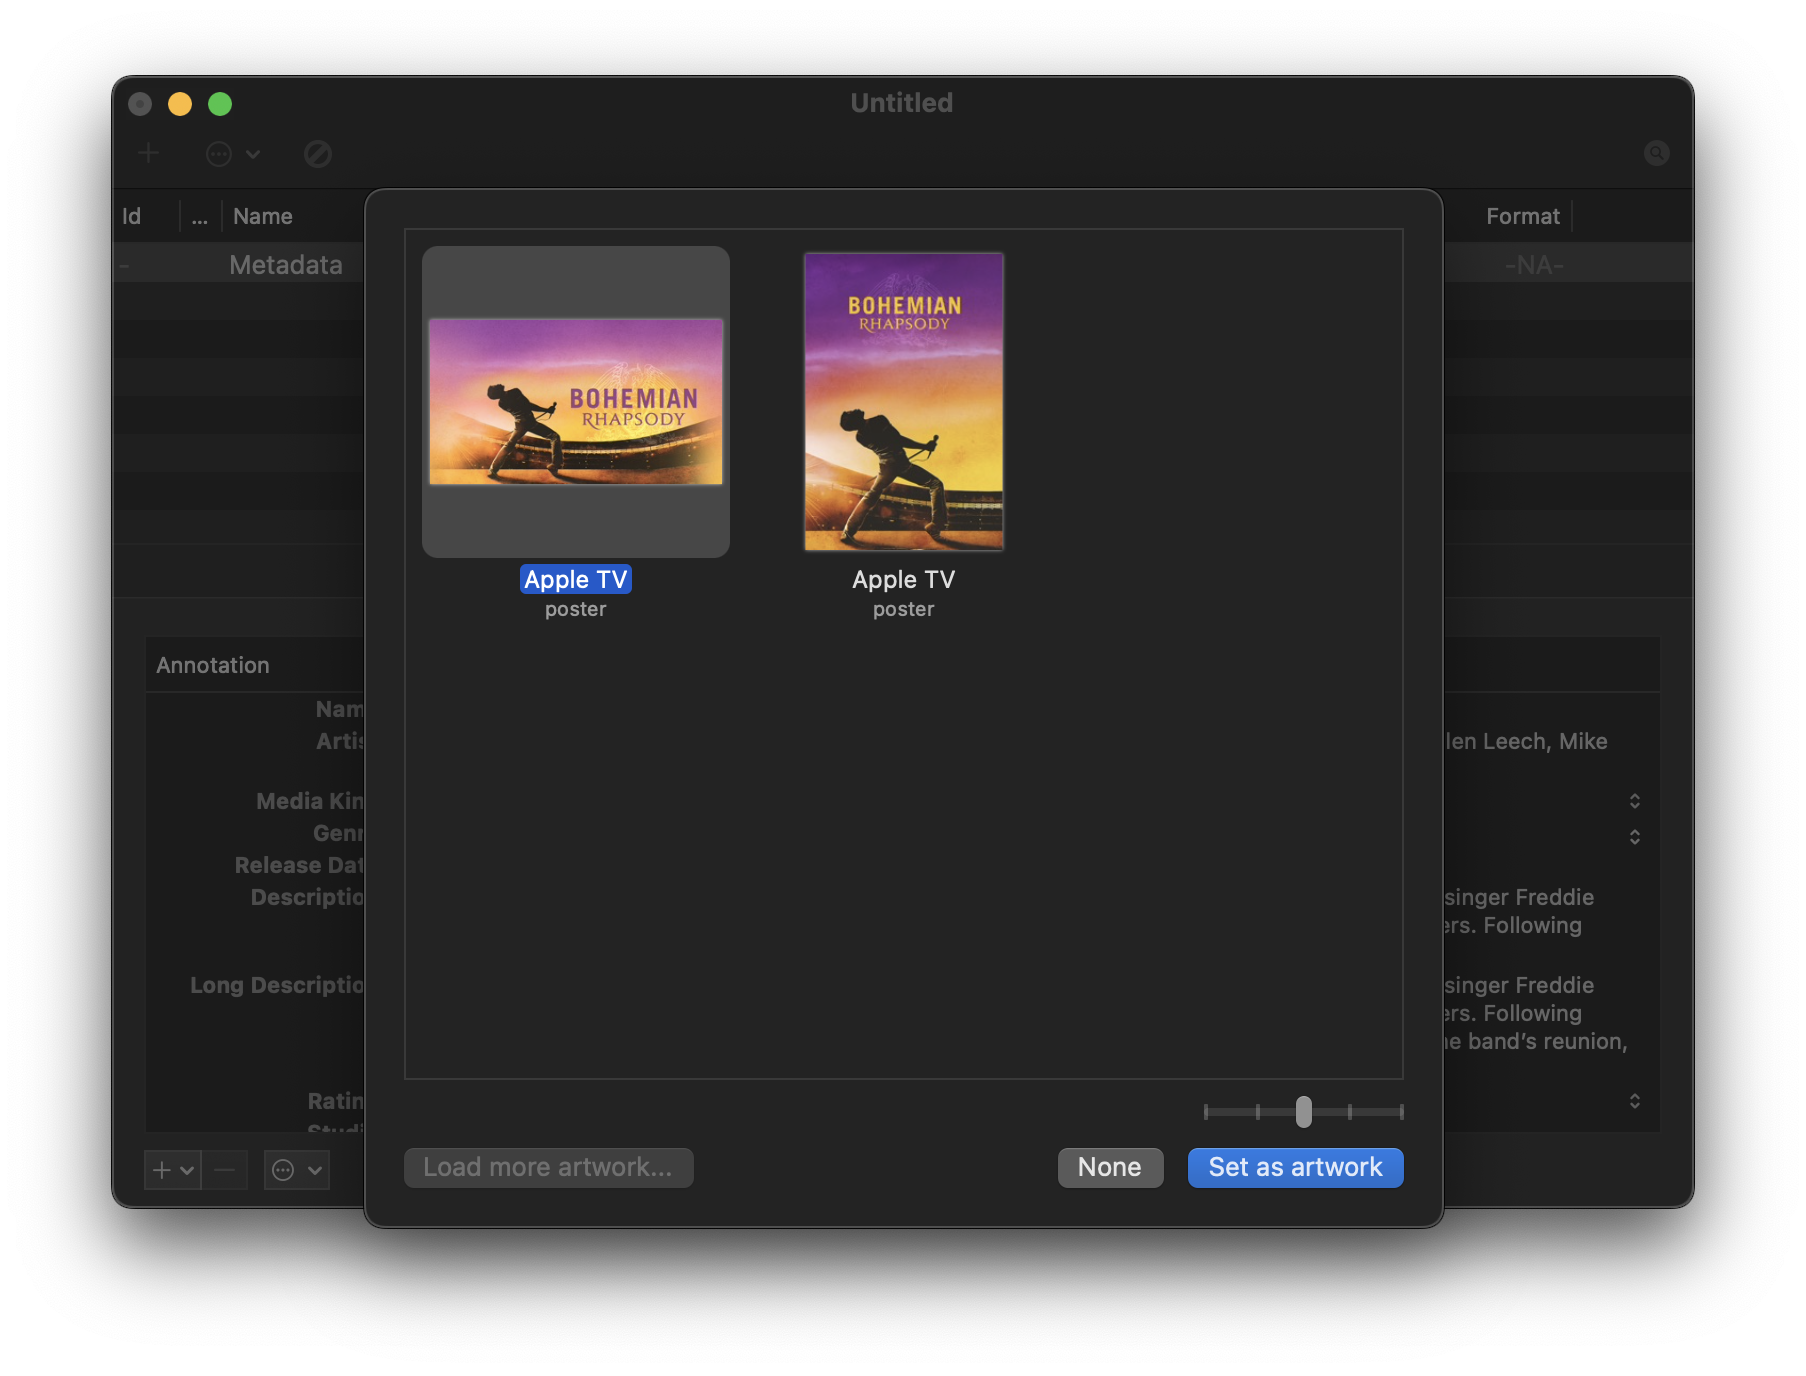The height and width of the screenshot is (1376, 1806).
Task: Open the bottom ellipsis action dropdown
Action: (297, 1169)
